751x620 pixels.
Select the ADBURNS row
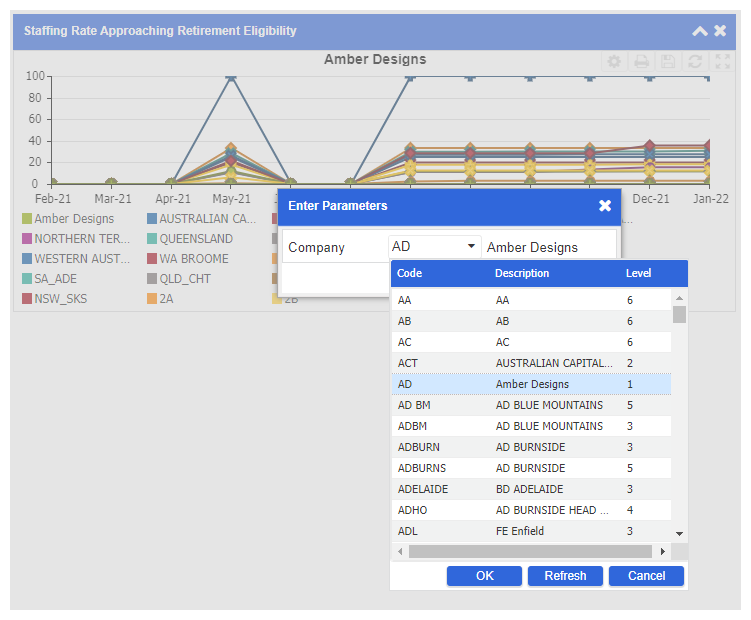[531, 468]
